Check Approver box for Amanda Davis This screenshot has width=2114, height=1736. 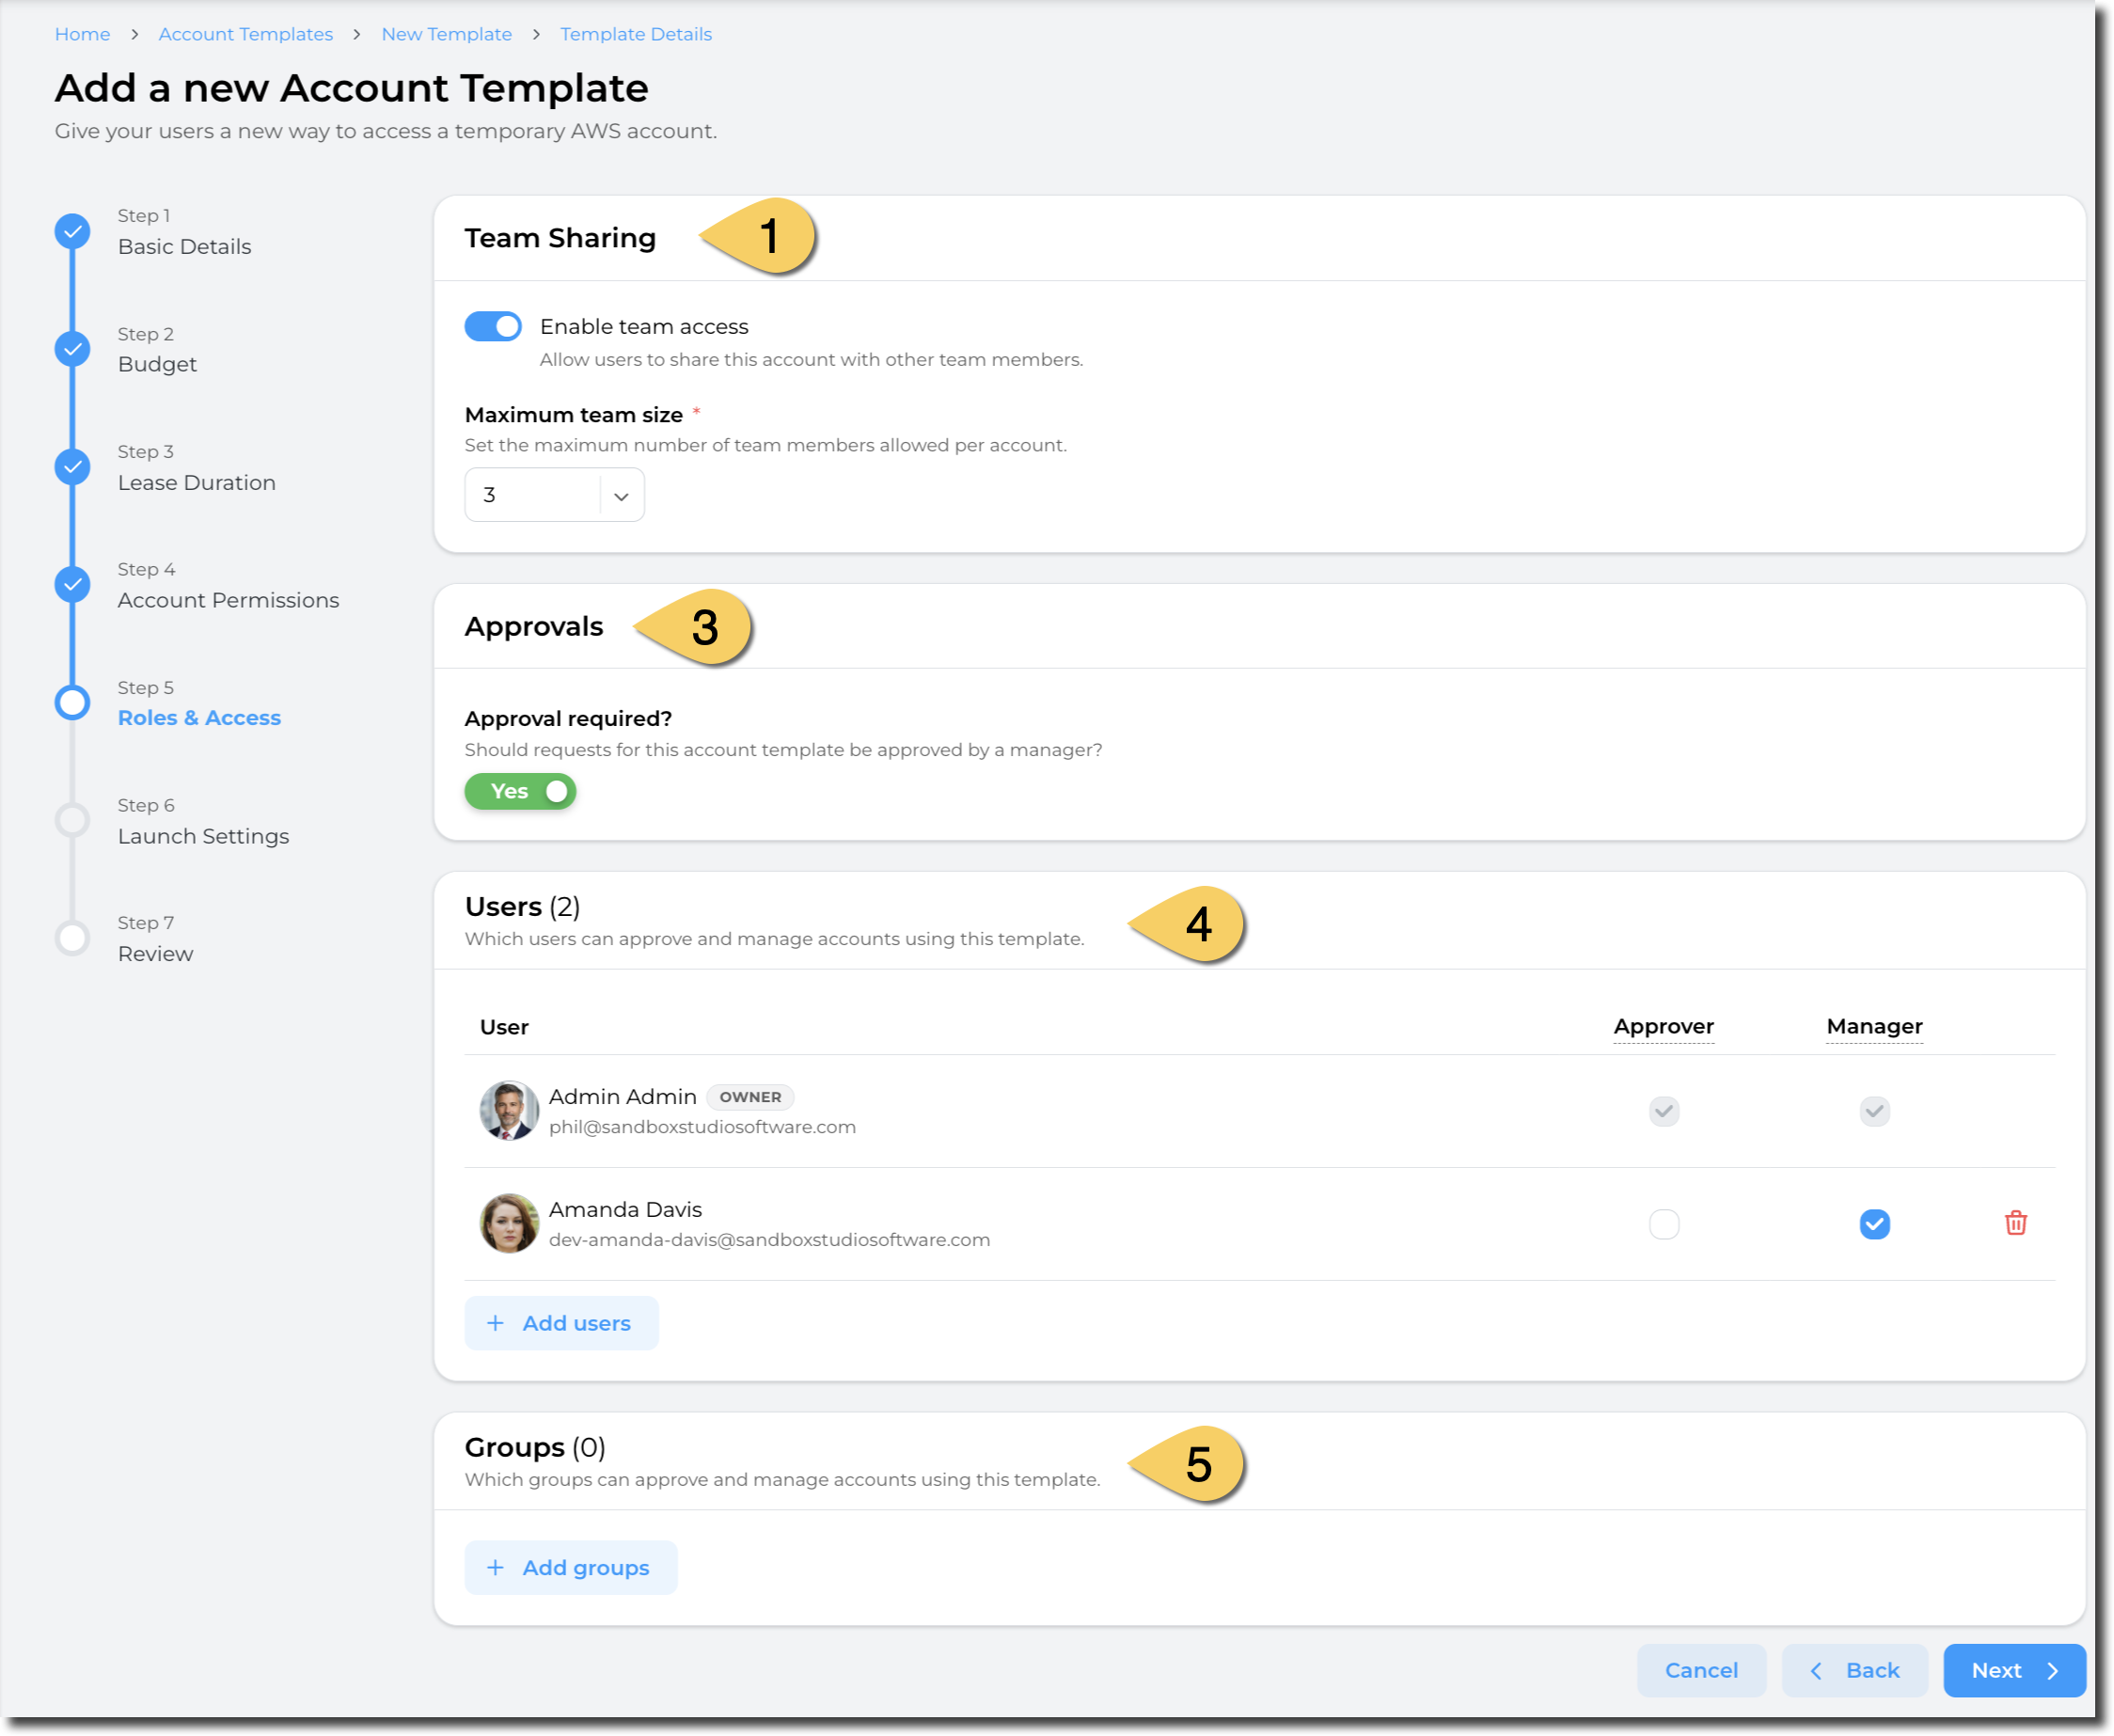click(1663, 1223)
